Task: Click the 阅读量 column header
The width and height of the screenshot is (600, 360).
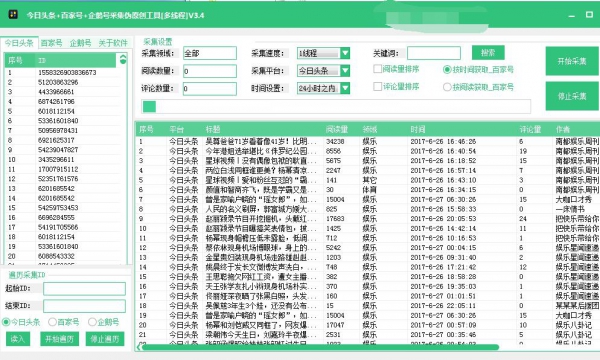Action: 337,129
